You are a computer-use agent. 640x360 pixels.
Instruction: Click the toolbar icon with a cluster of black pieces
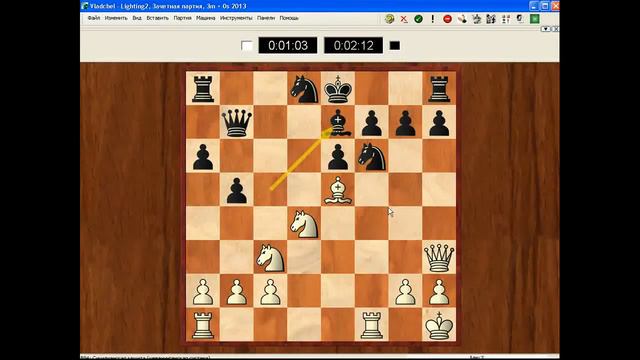pos(491,19)
